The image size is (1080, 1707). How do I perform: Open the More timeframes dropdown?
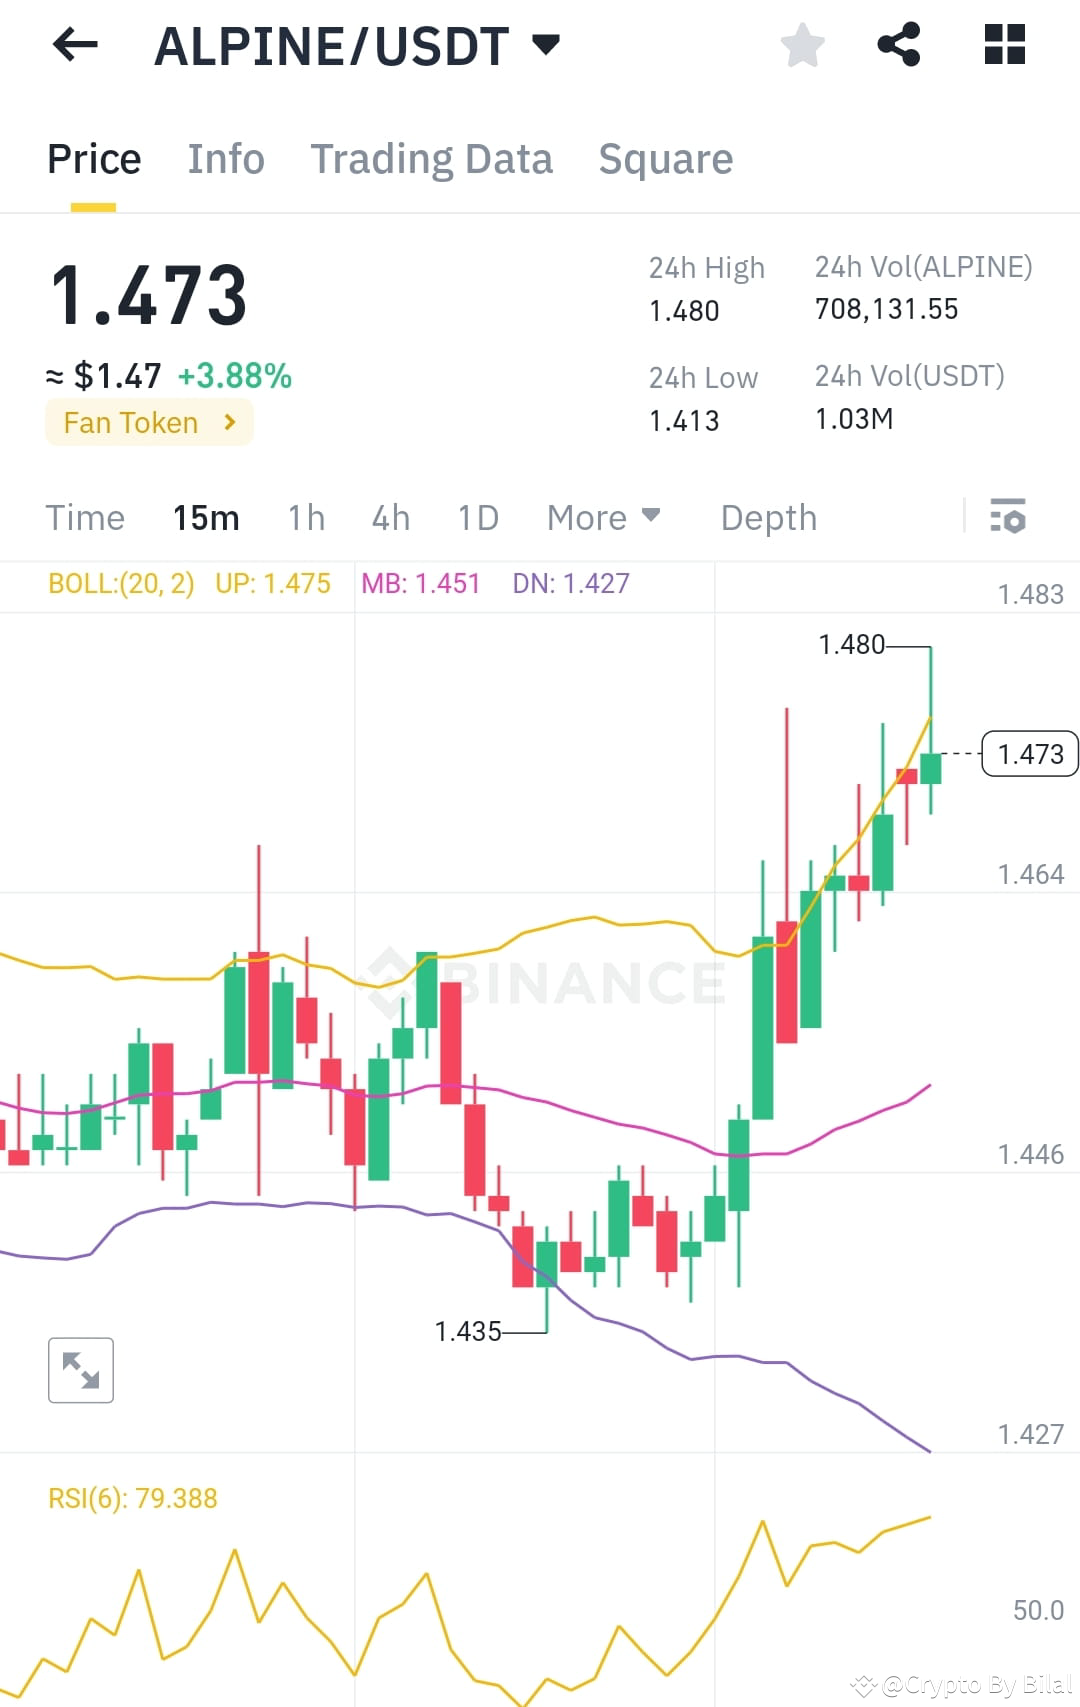[x=603, y=517]
